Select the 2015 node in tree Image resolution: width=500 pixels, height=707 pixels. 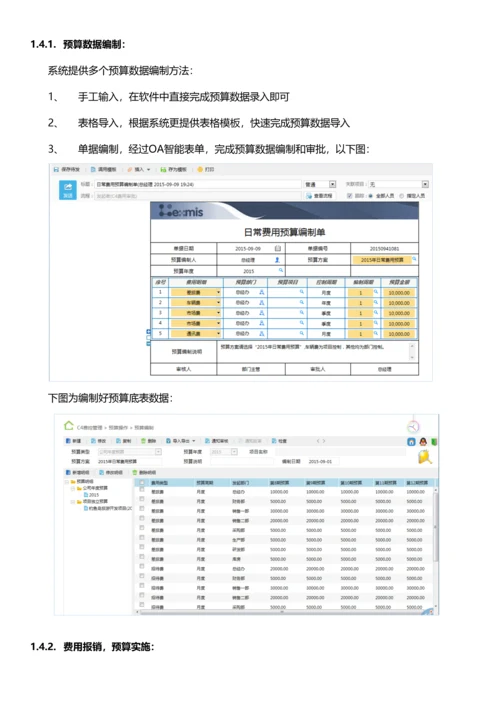point(94,495)
